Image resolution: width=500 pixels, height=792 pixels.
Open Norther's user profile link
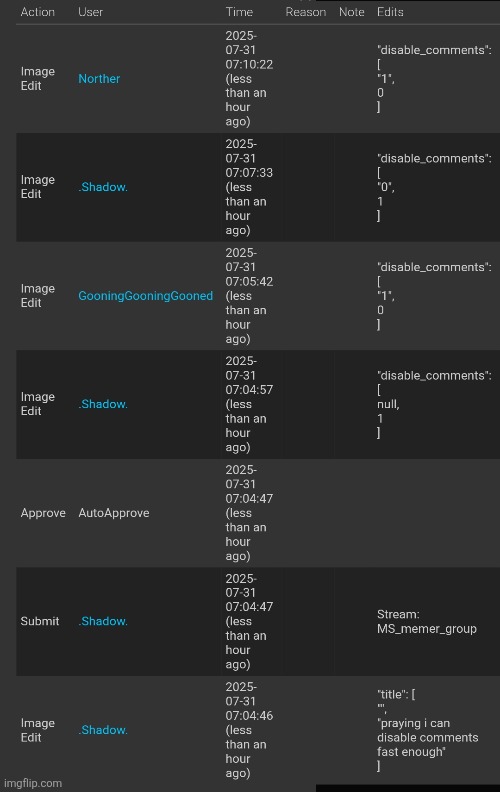[99, 79]
